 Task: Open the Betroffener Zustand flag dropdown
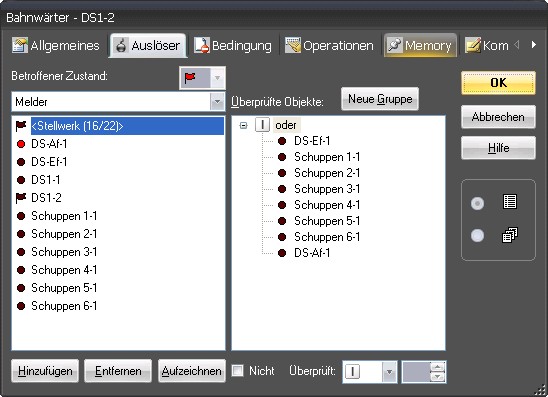[217, 78]
